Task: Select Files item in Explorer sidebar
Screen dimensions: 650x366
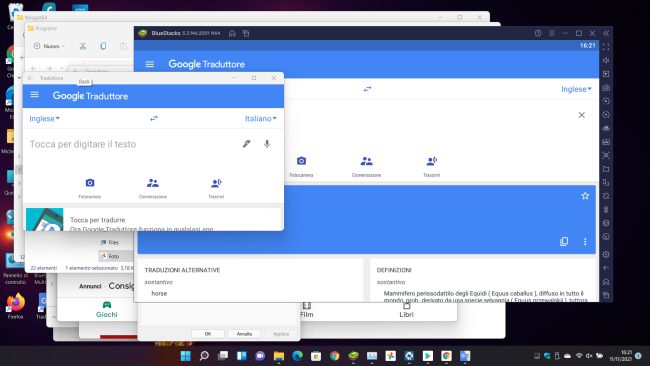Action: tap(110, 242)
